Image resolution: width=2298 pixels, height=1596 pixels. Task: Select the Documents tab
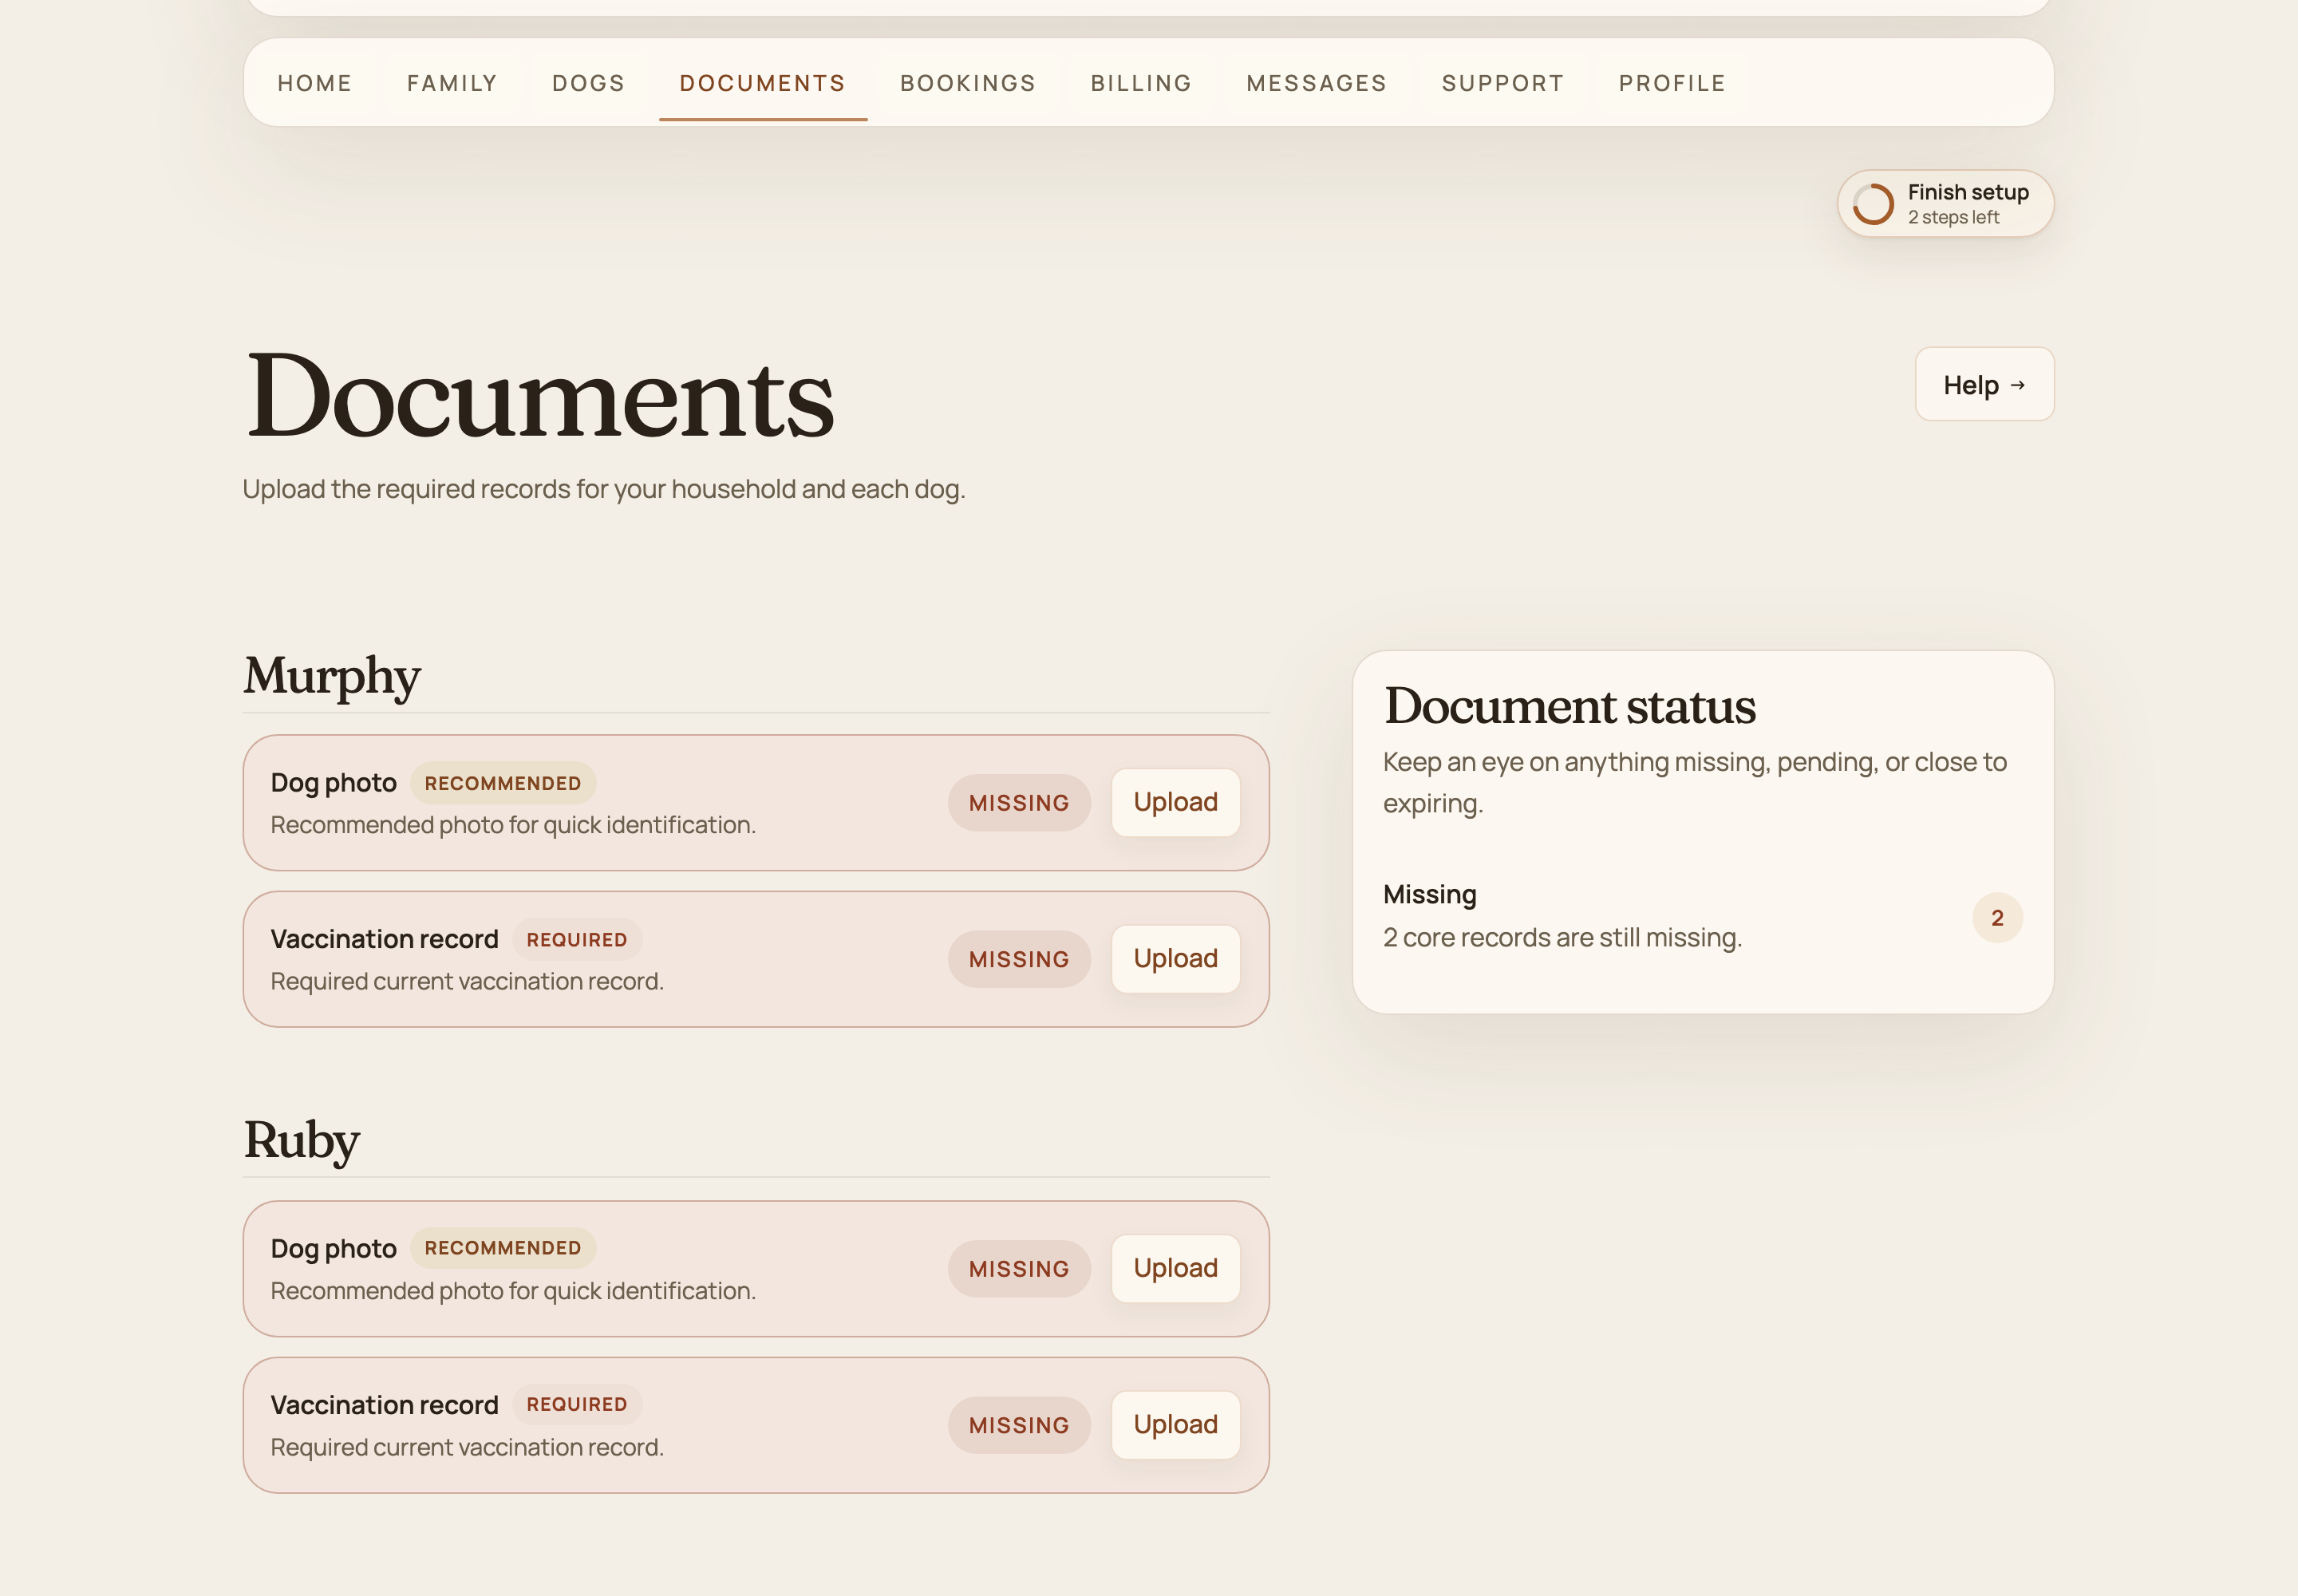coord(763,83)
